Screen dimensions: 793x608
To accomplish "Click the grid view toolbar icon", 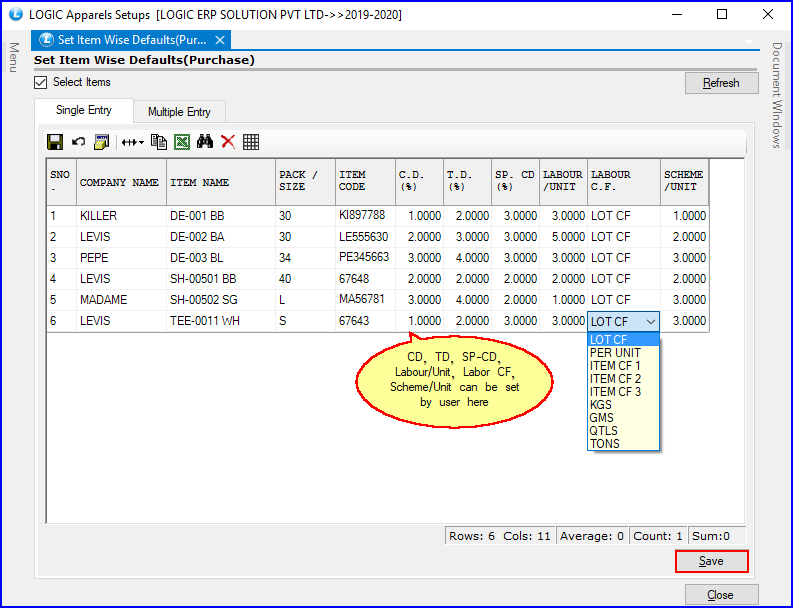I will click(x=251, y=142).
